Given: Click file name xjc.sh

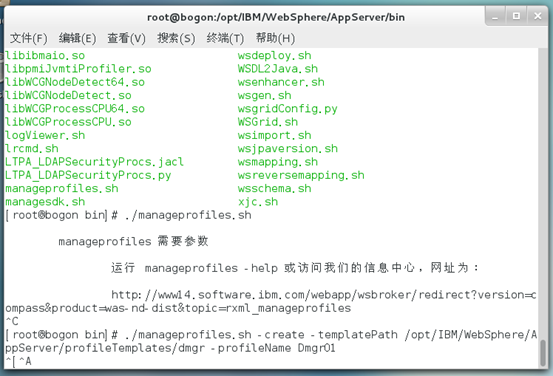Looking at the screenshot, I should (x=258, y=202).
